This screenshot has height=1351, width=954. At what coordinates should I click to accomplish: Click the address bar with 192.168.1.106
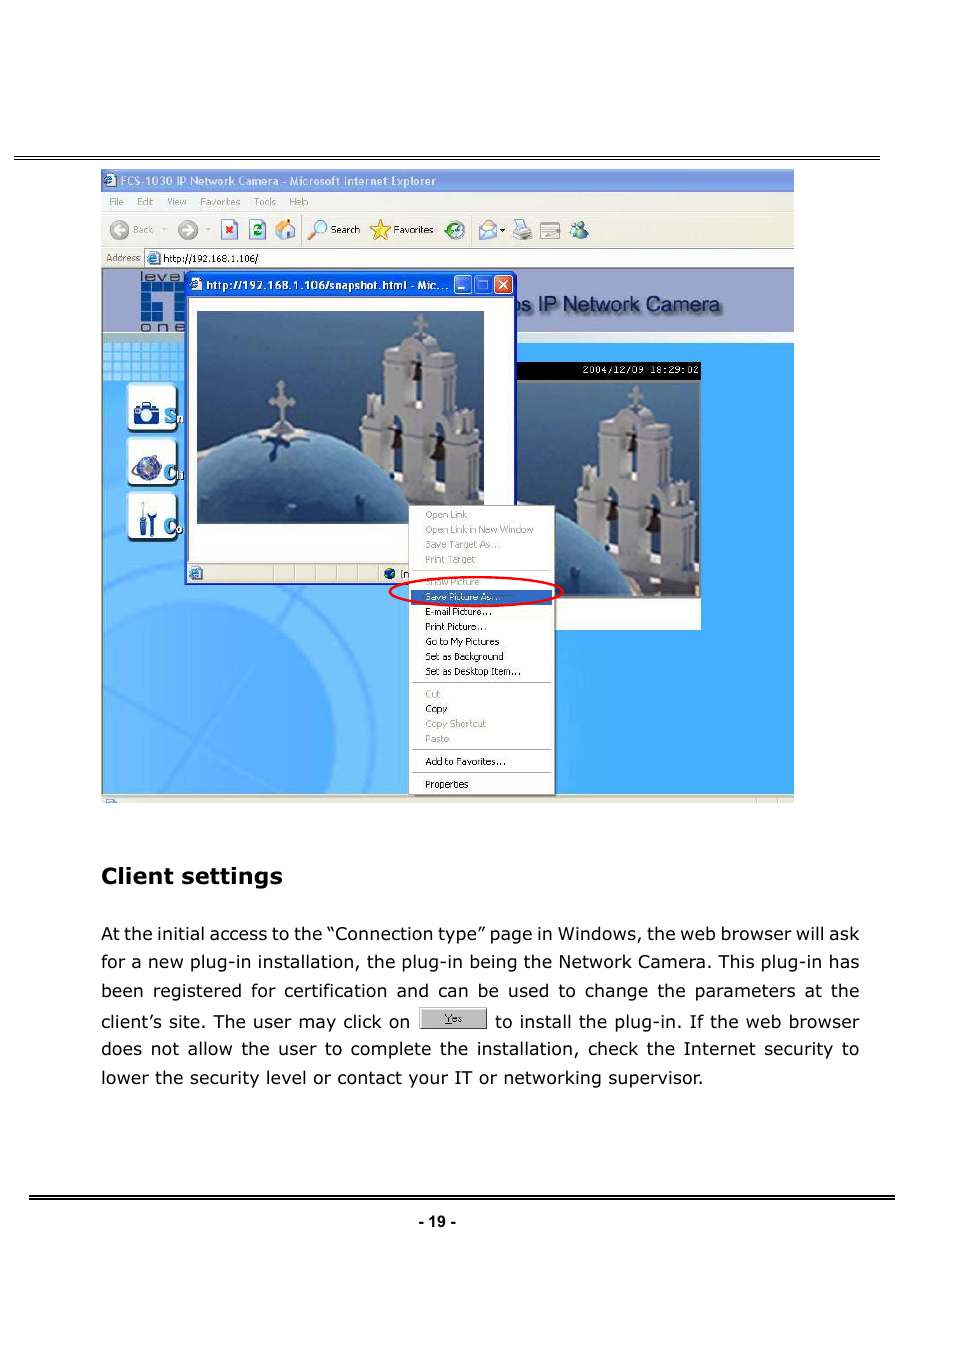[470, 258]
